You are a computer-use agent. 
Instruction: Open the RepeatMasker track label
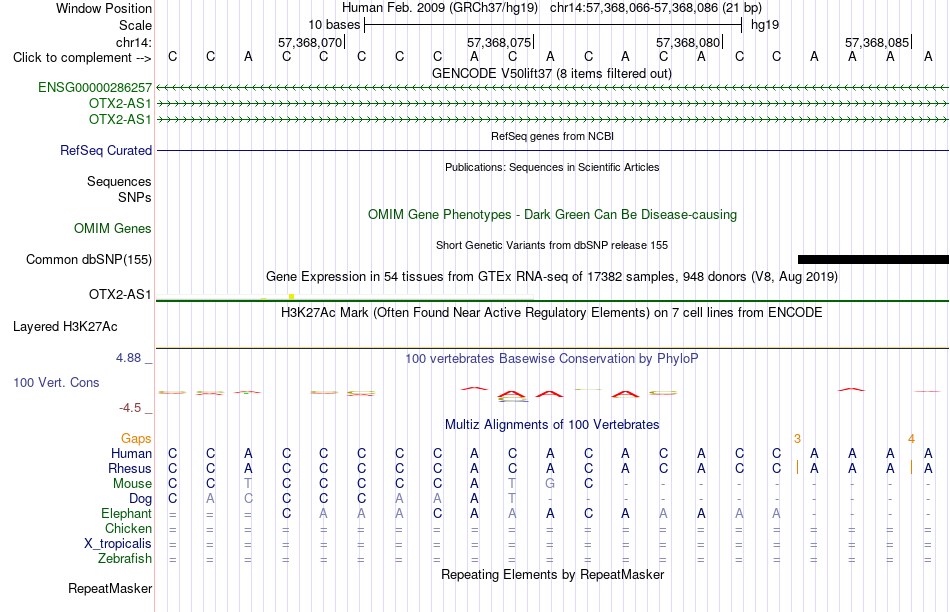pos(110,588)
